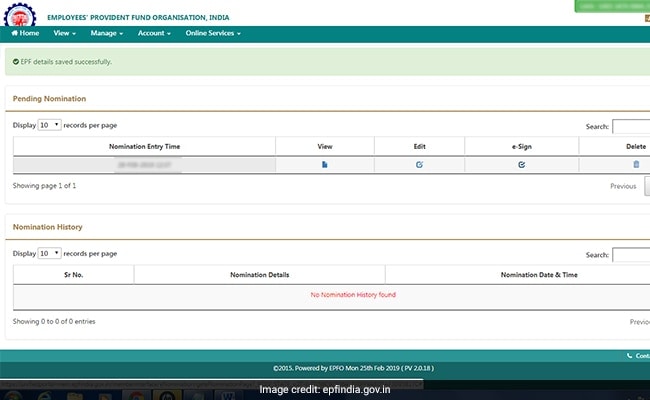Open Pending Nomination records per page dropdown

[49, 125]
